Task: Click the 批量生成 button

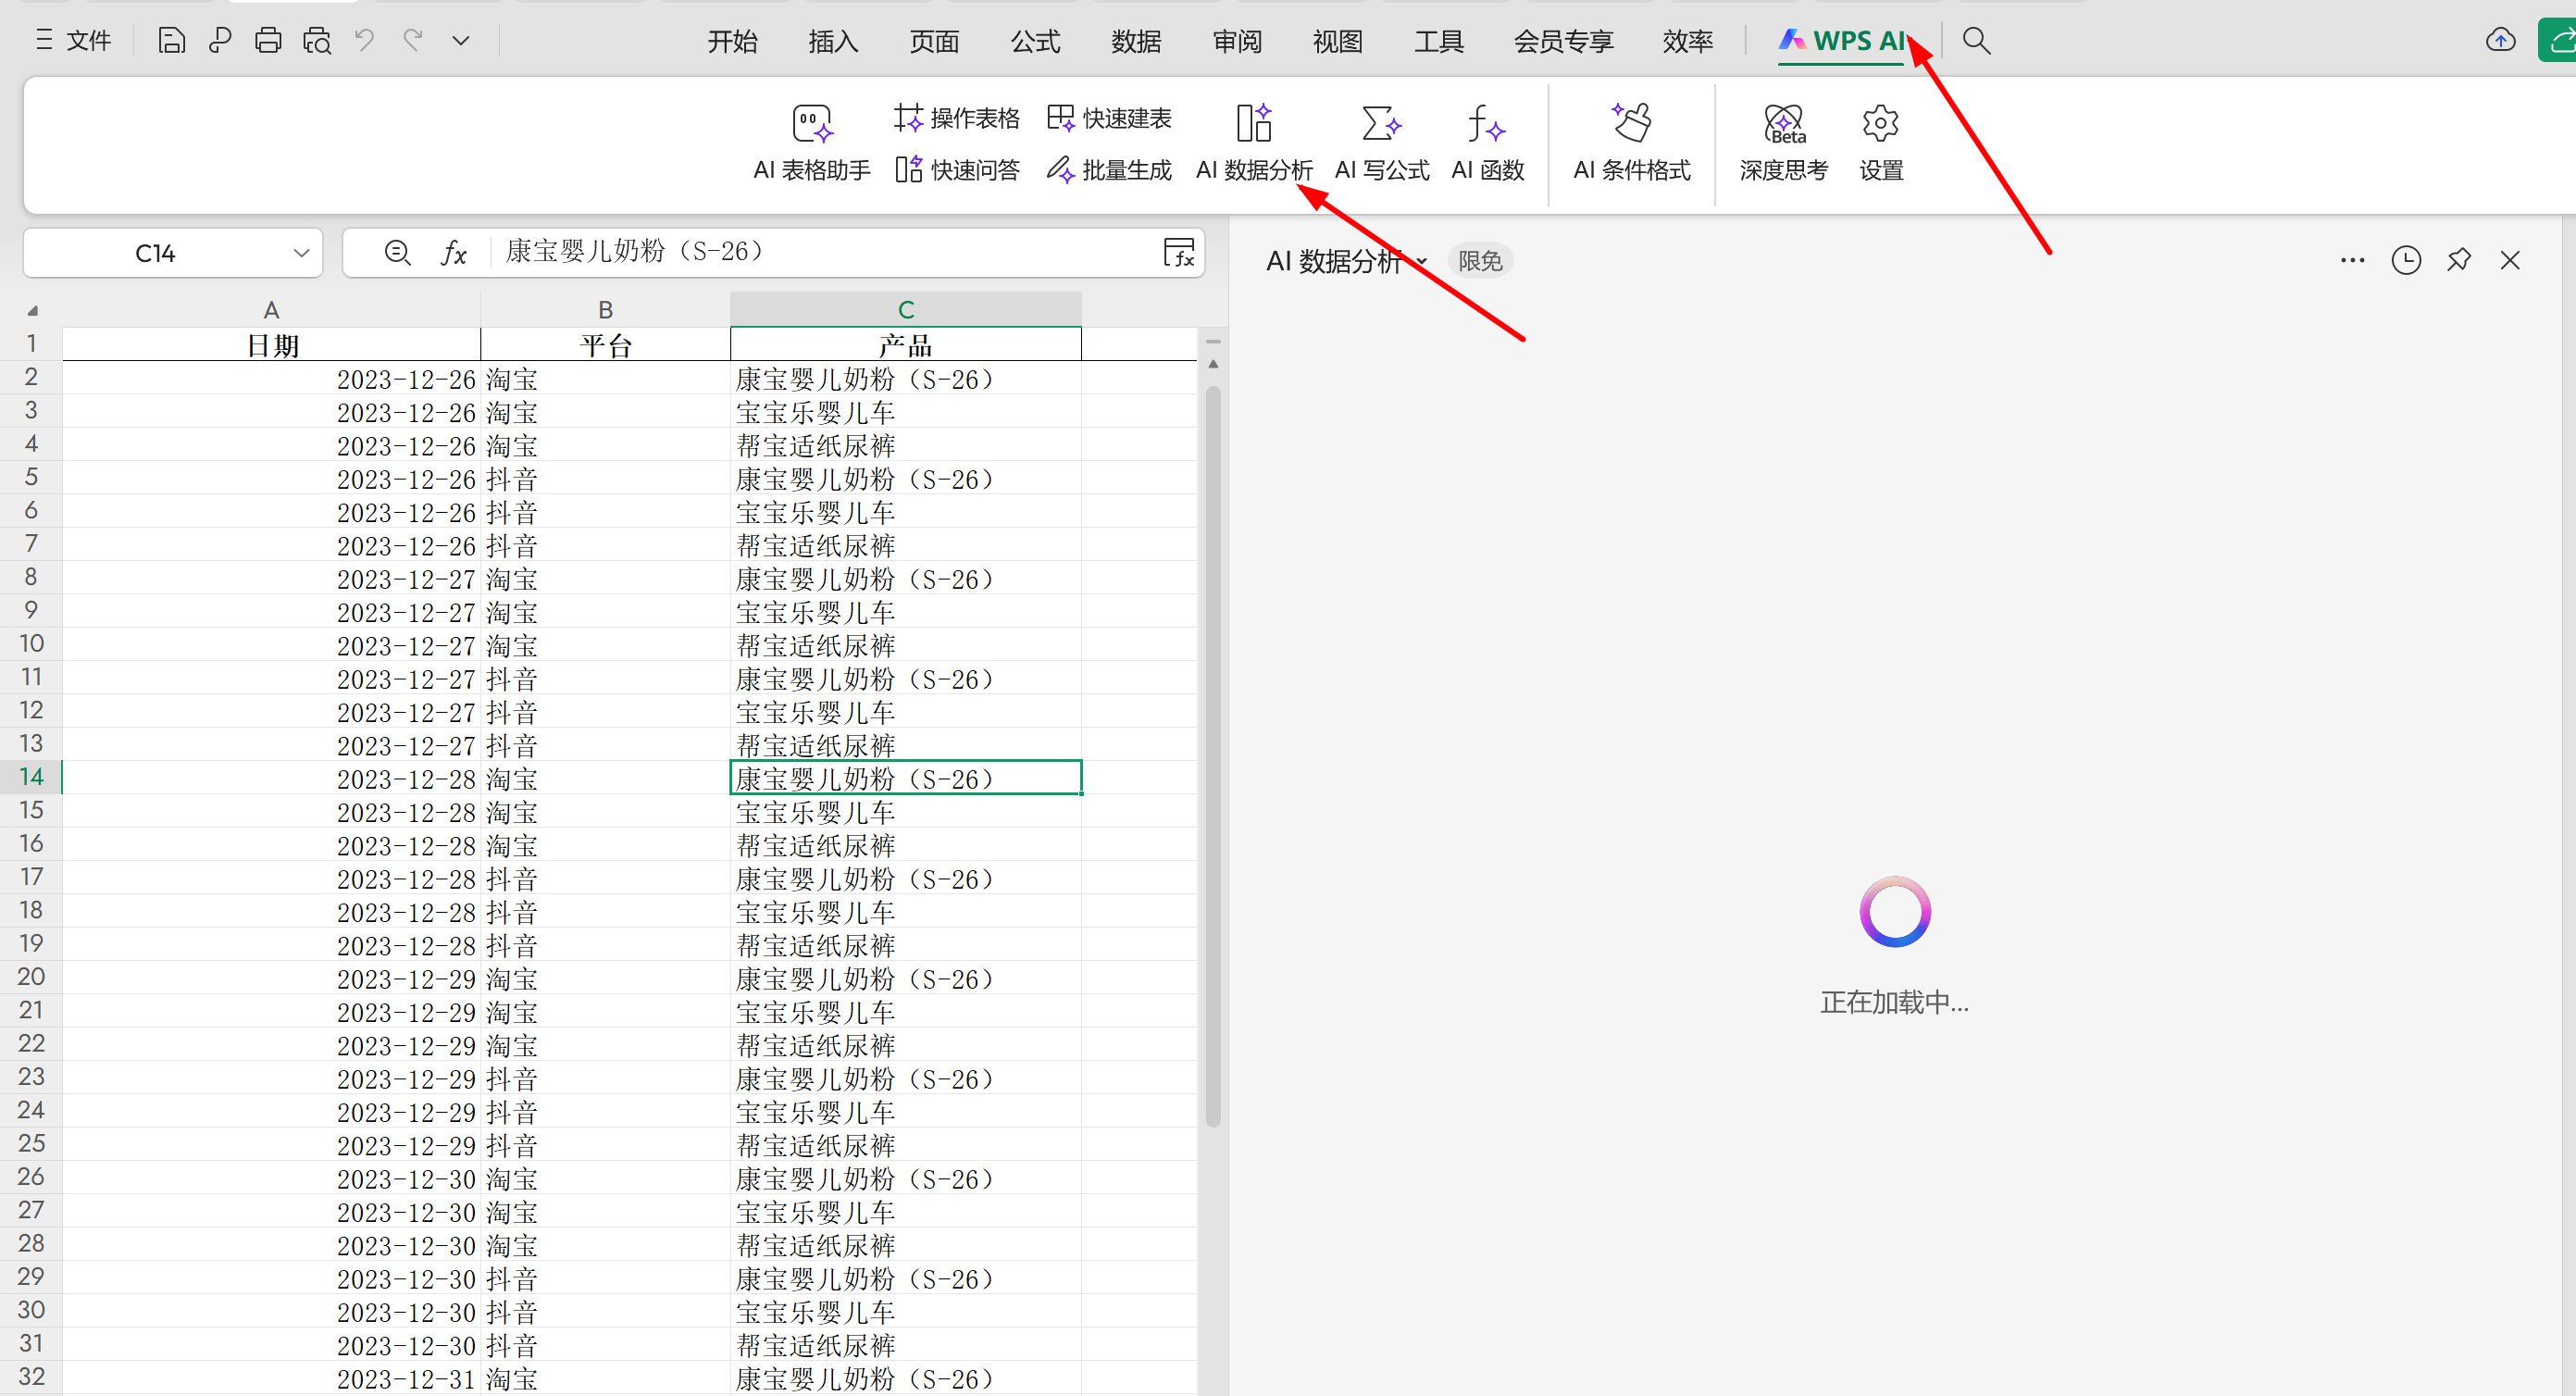Action: [x=1108, y=170]
